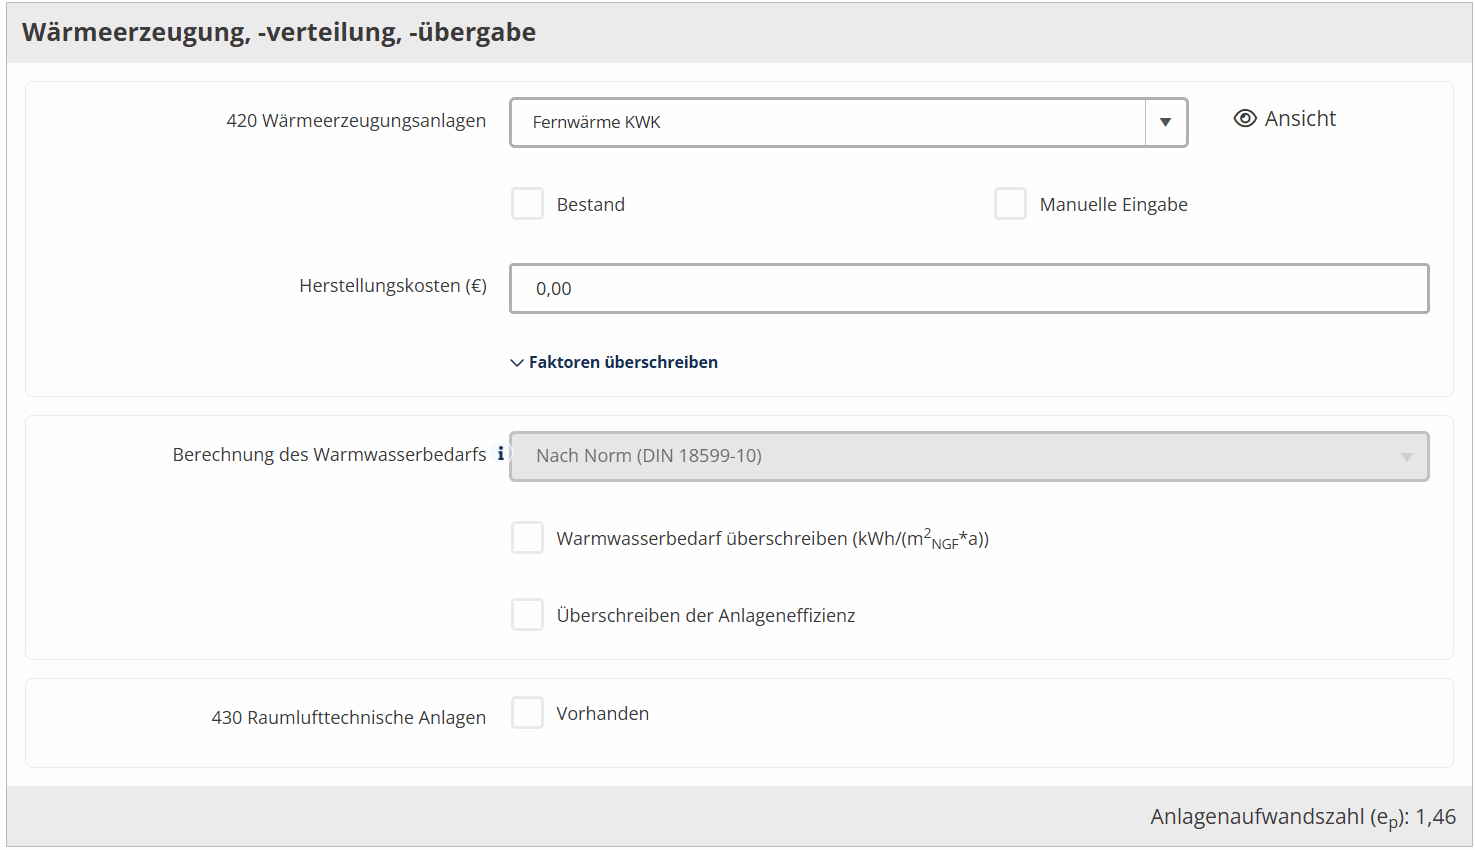The width and height of the screenshot is (1475, 850).
Task: Click the arrow button of Fernwärme KWK combo box
Action: tap(1165, 122)
